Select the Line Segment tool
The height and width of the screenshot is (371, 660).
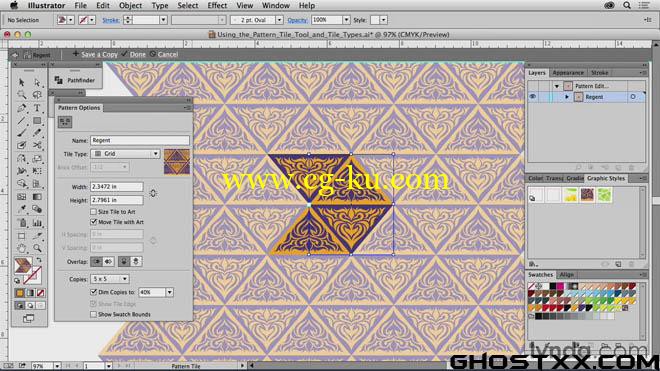tap(21, 121)
